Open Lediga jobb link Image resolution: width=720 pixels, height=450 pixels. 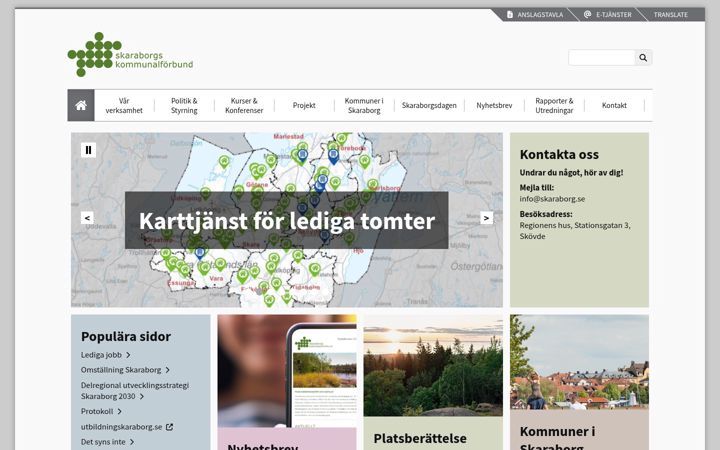point(101,355)
